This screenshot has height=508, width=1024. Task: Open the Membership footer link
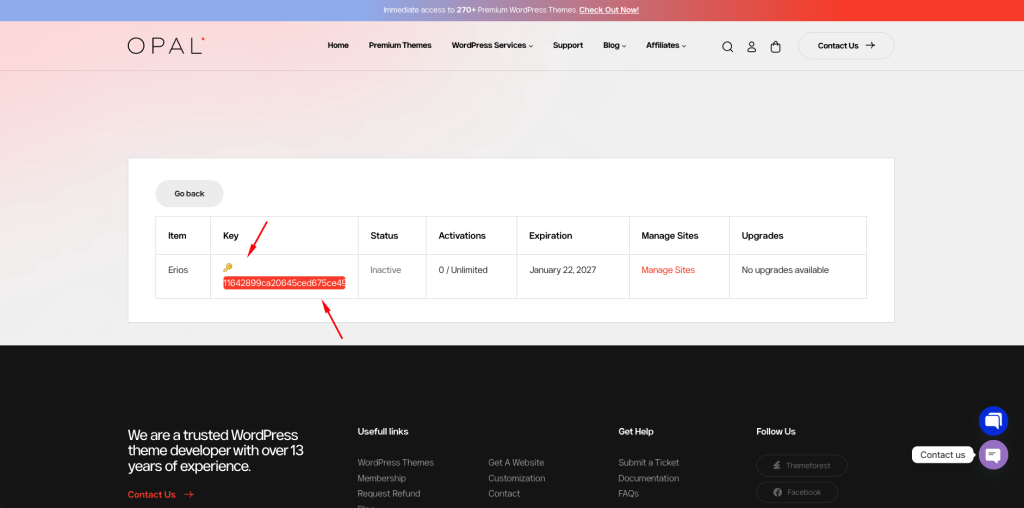(381, 478)
